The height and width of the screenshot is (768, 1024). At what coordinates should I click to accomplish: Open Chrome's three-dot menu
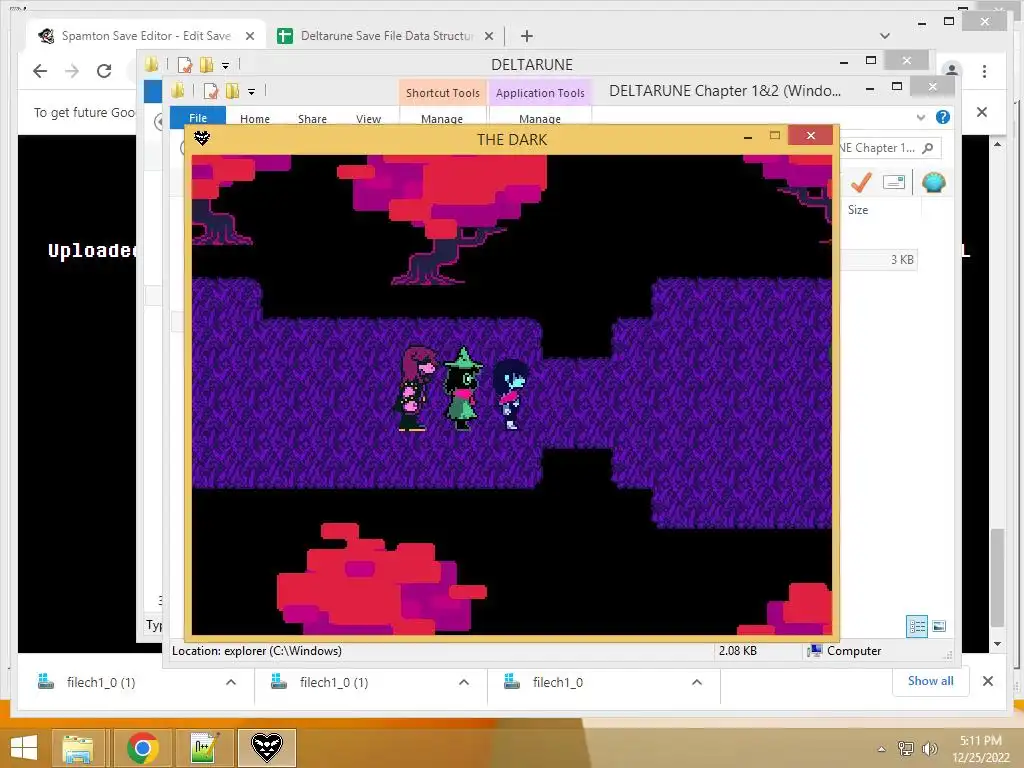coord(984,71)
